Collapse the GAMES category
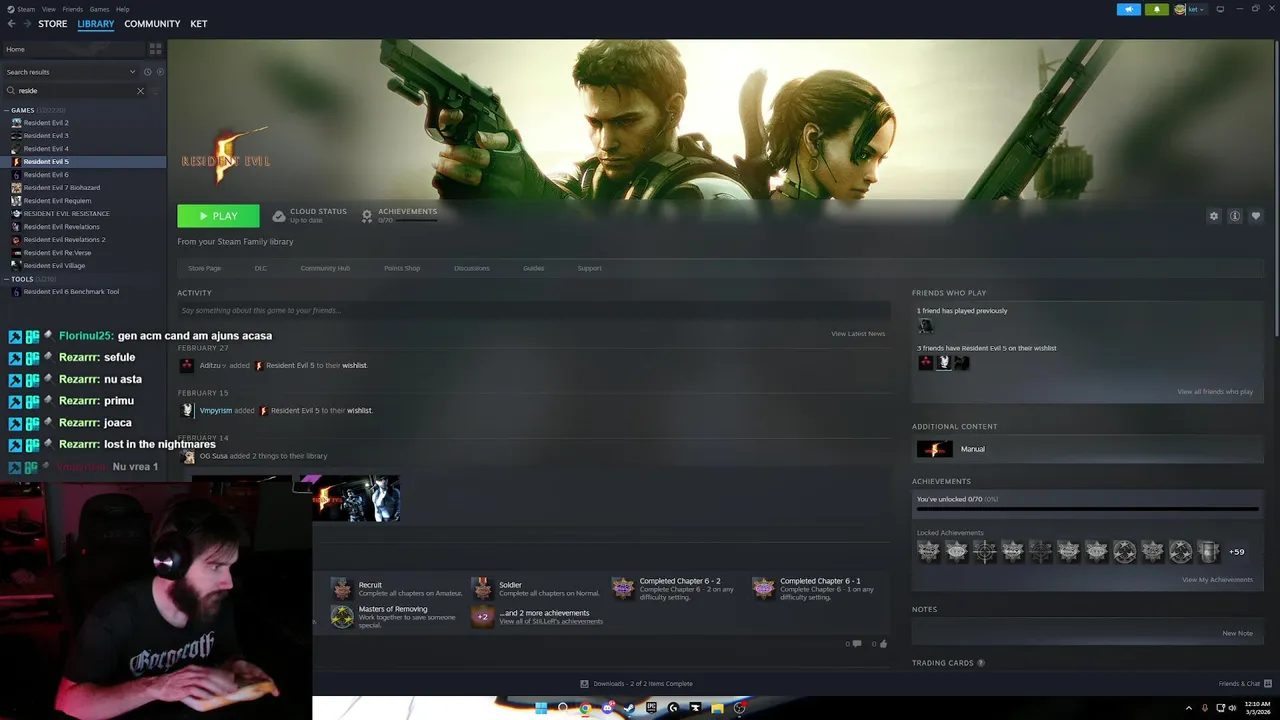The width and height of the screenshot is (1280, 720). tap(6, 110)
